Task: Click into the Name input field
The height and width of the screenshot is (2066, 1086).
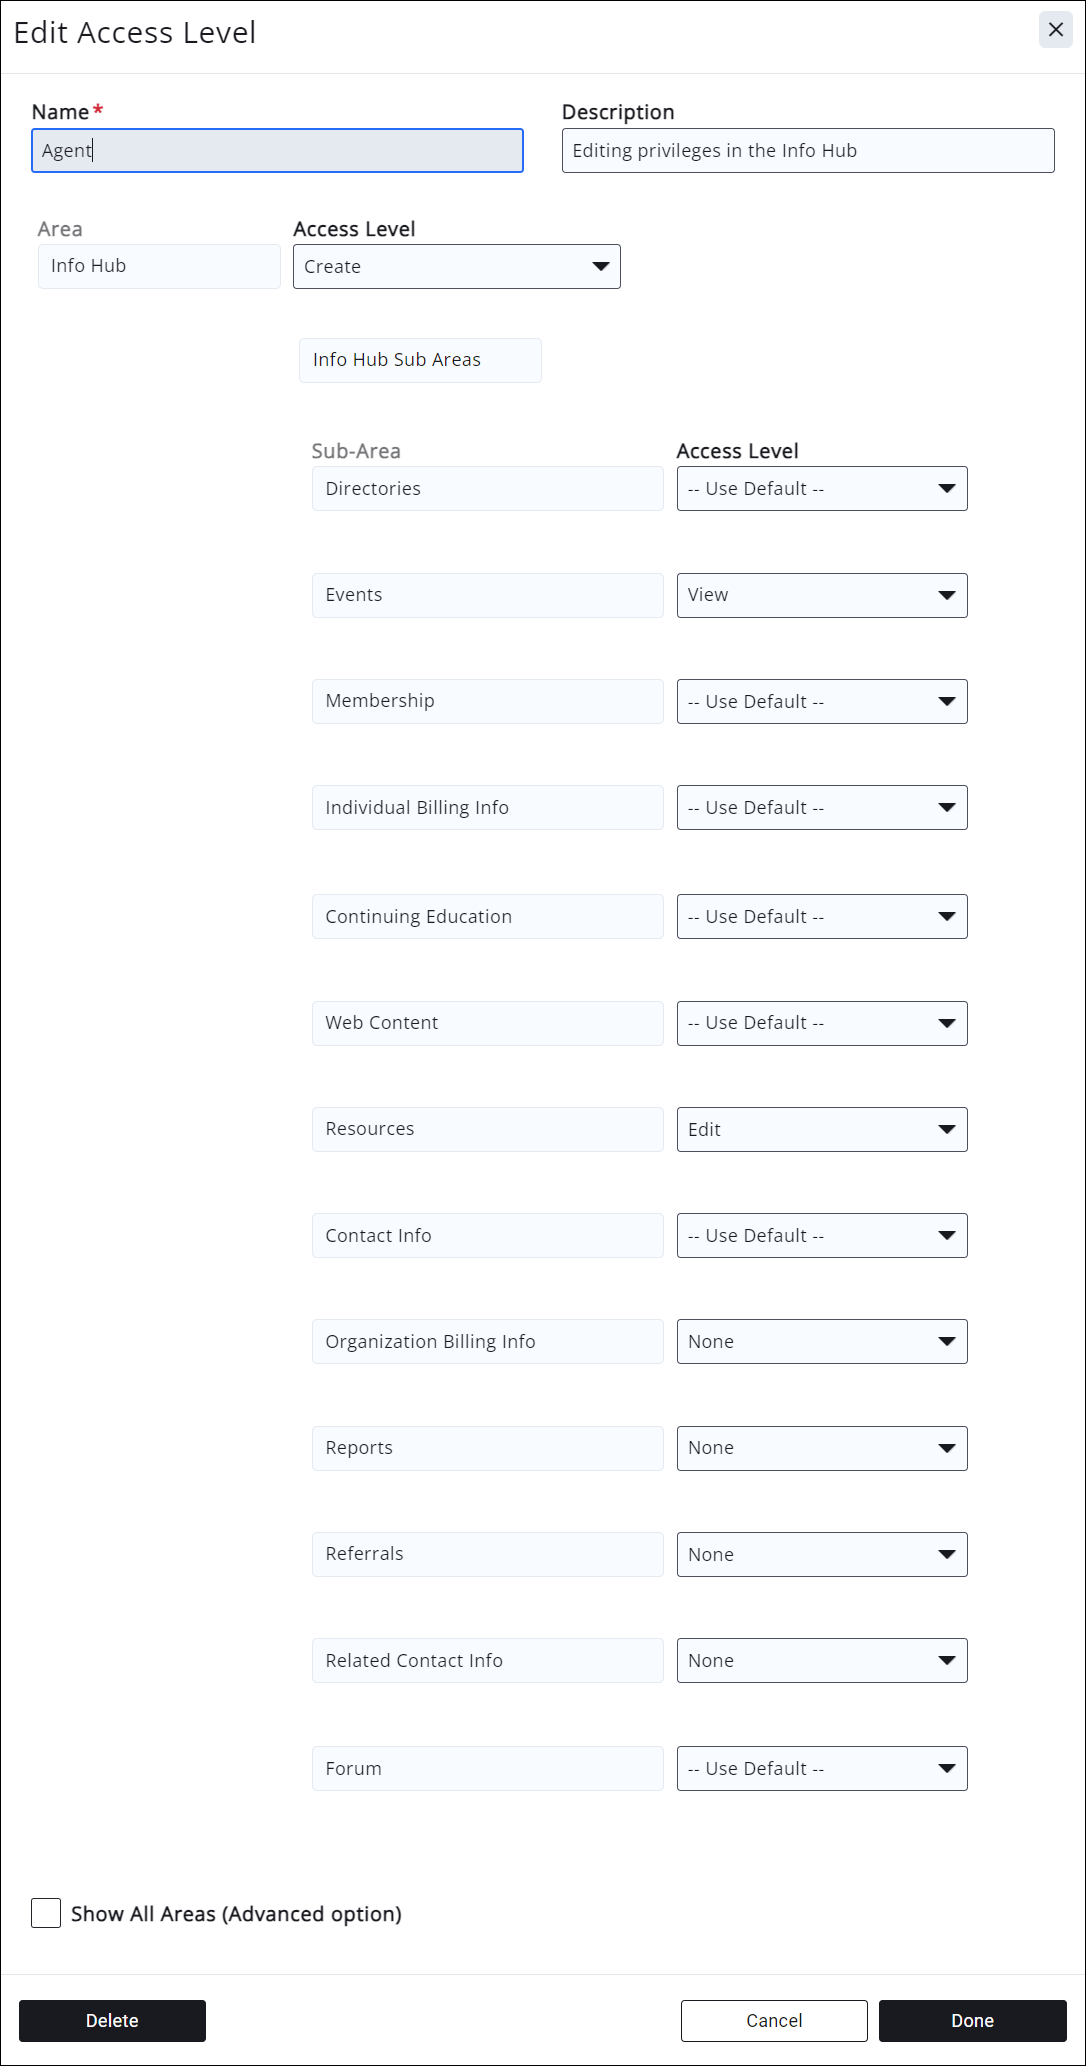Action: [x=277, y=151]
